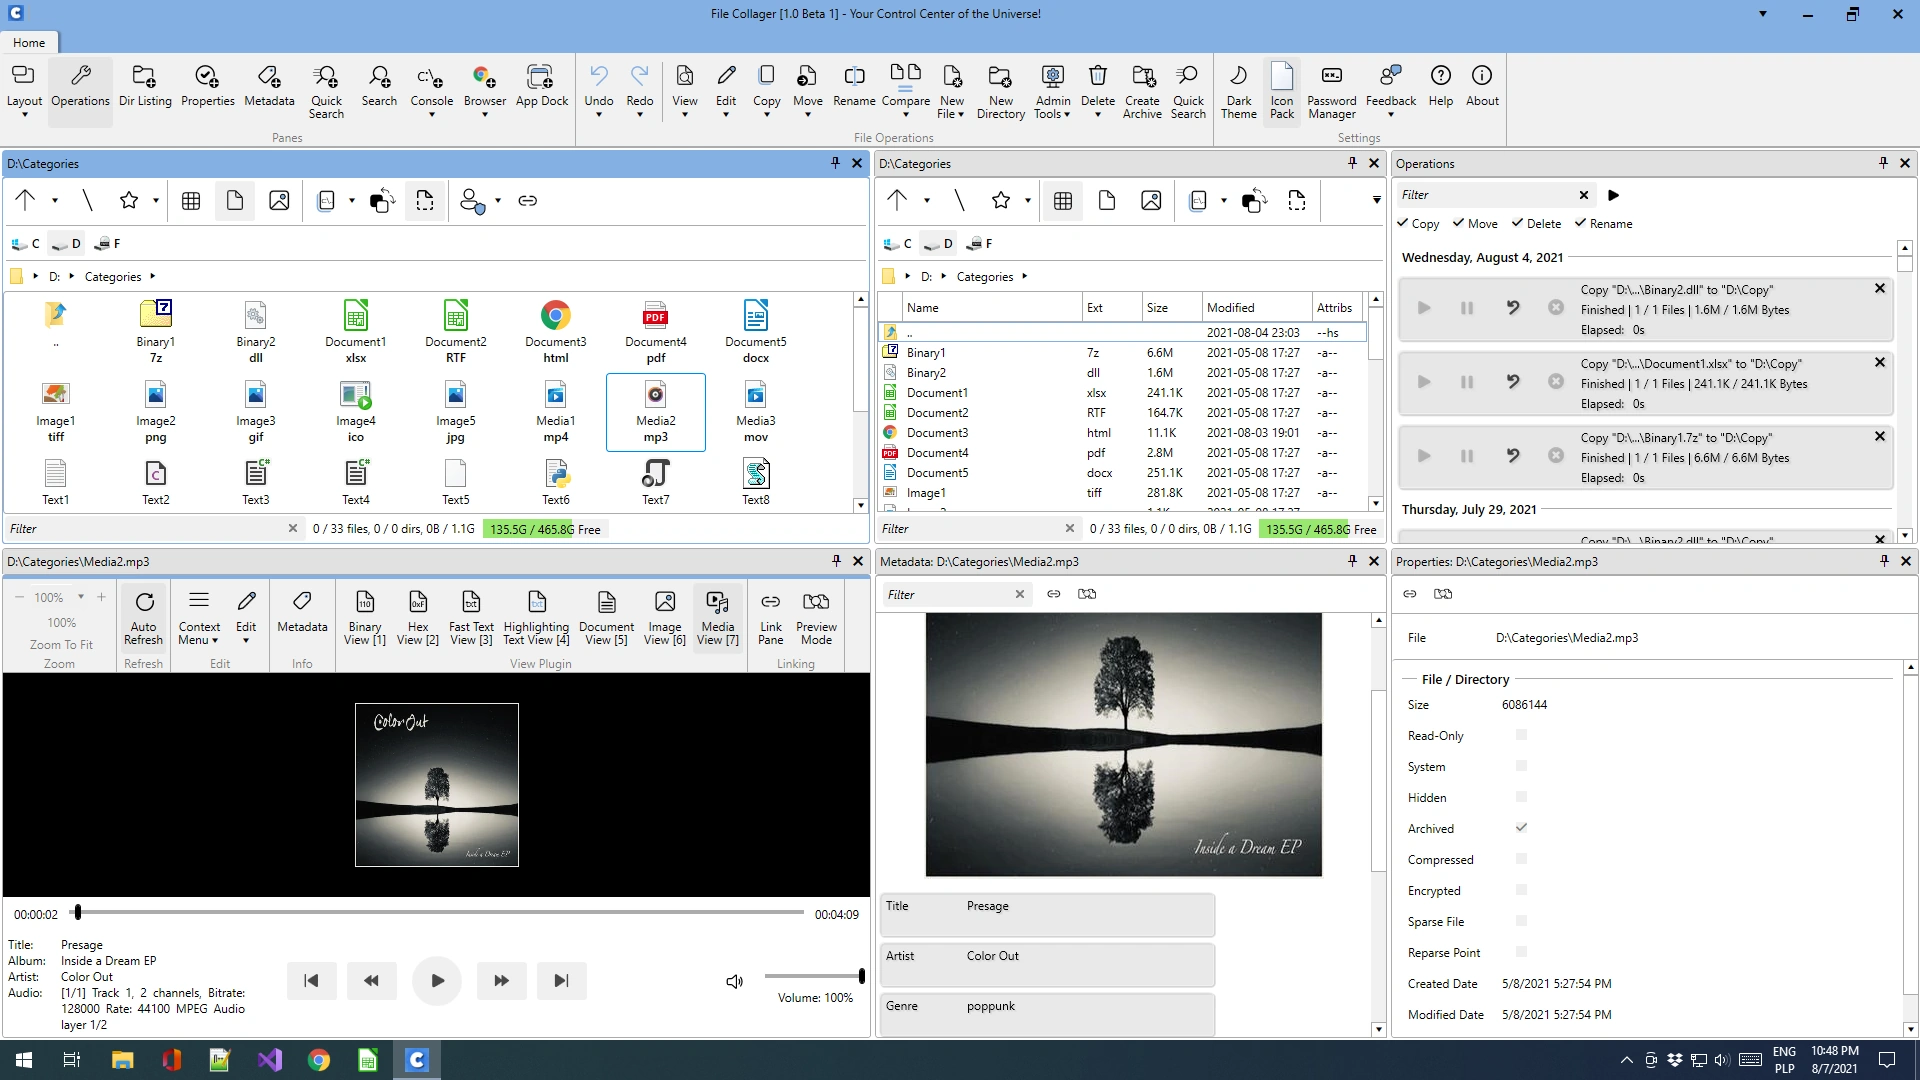Toggle the System attribute checkbox

tap(1521, 766)
